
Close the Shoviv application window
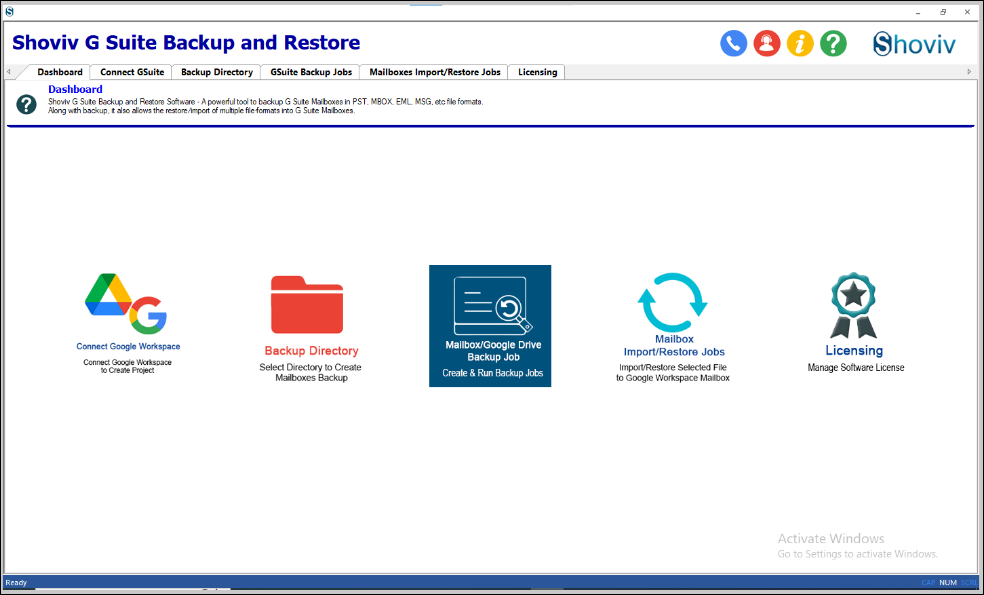(x=967, y=12)
